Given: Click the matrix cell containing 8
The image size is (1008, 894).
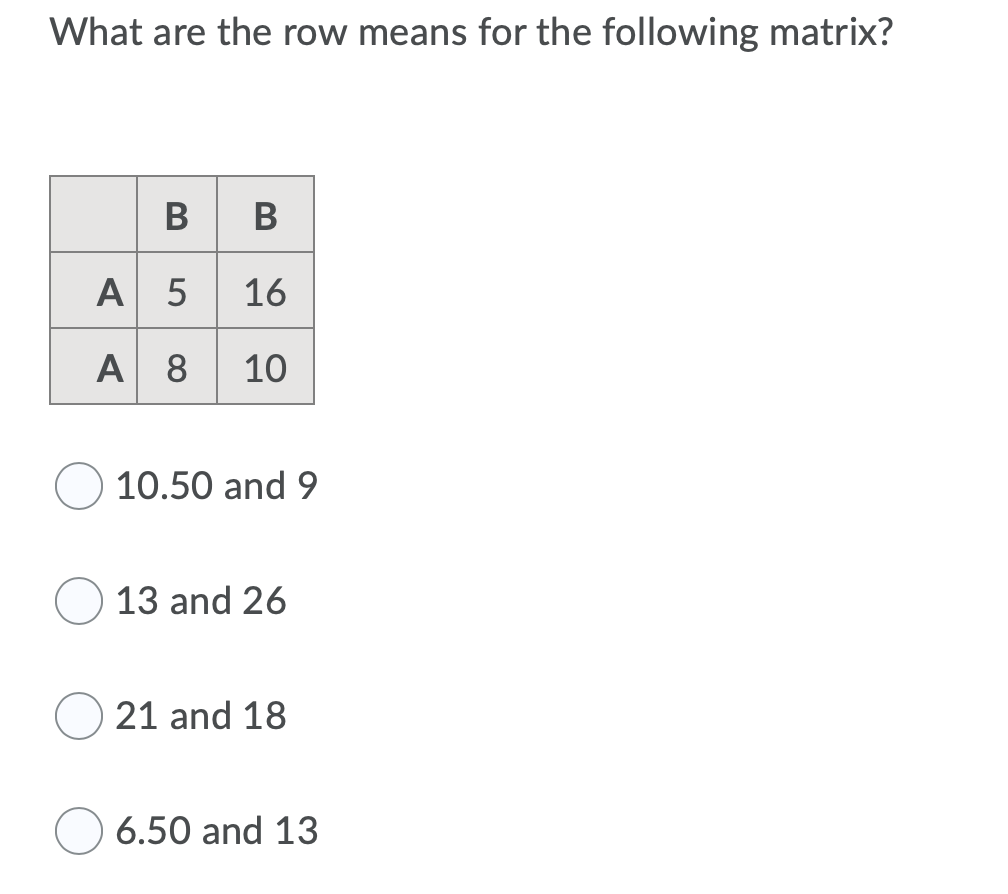Looking at the screenshot, I should tap(176, 368).
